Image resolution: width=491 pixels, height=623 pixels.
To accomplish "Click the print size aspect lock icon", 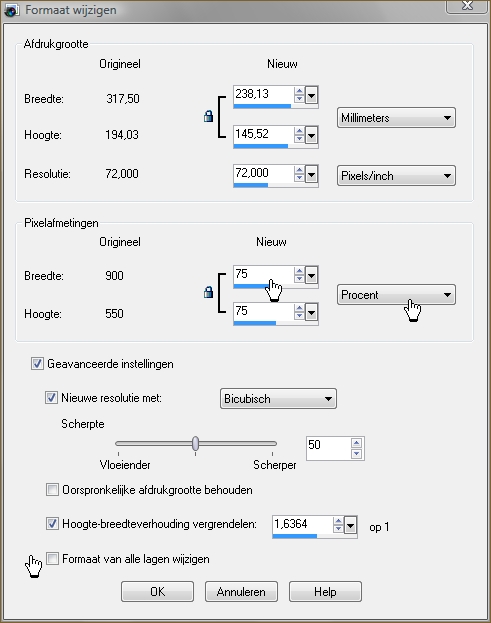I will click(208, 116).
